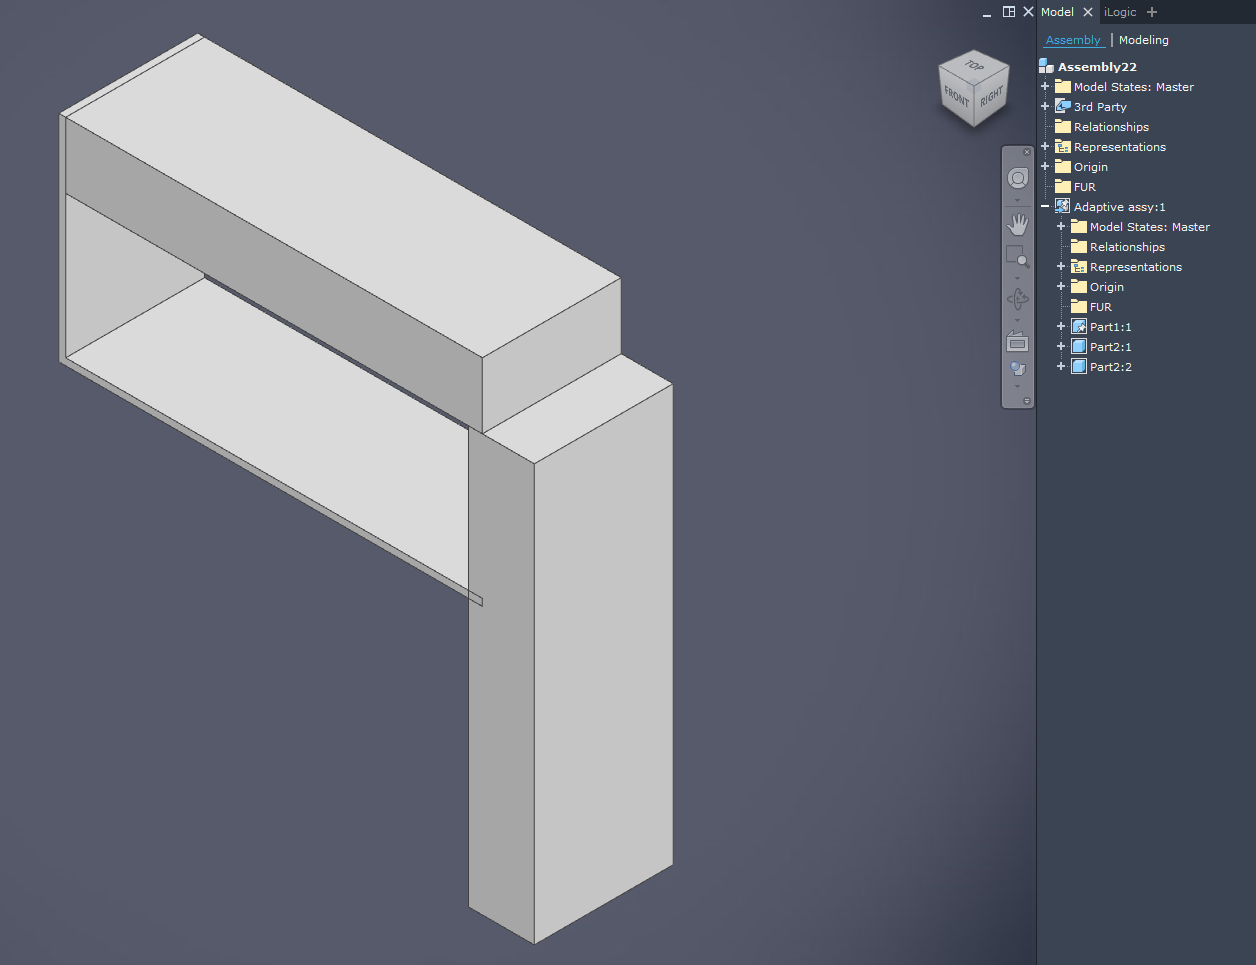
Task: Open dropdown arrow under Orbit tool
Action: pyautogui.click(x=1018, y=320)
